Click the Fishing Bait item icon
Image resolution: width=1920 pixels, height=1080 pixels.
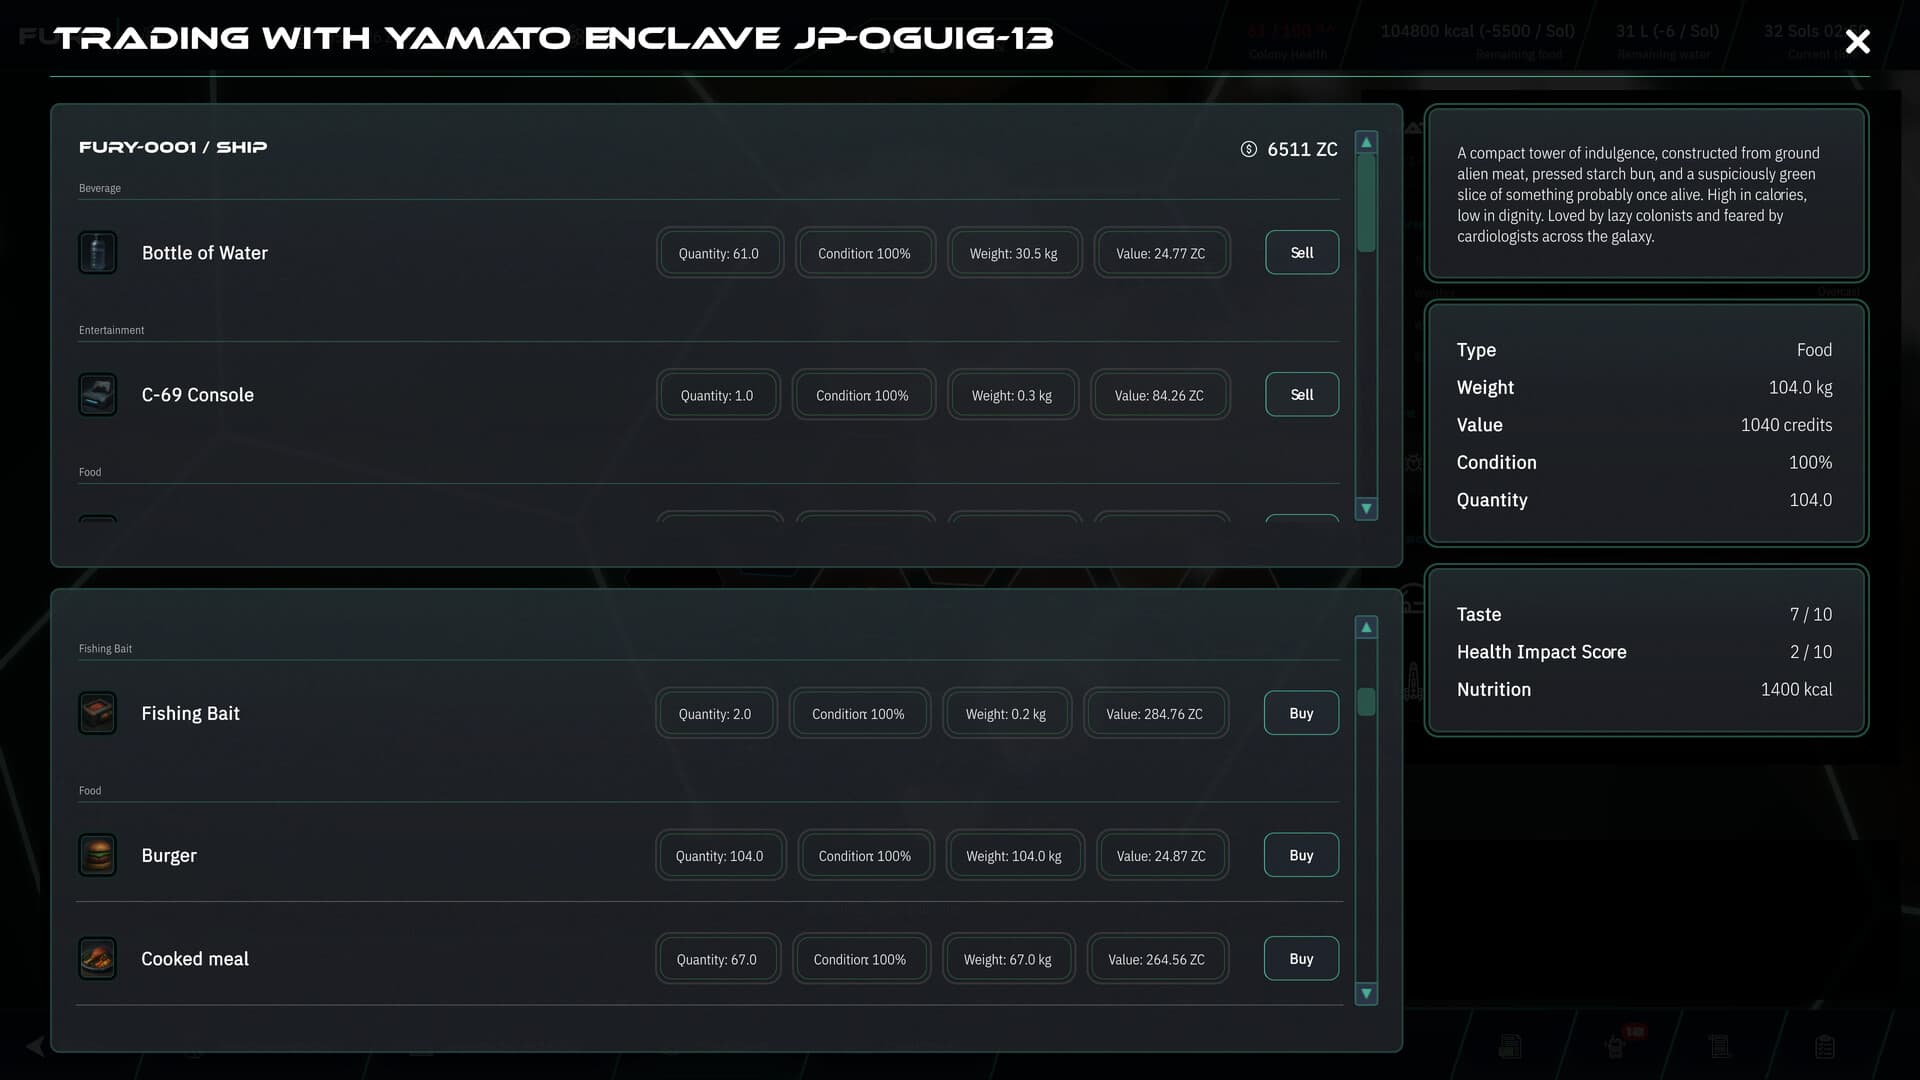pyautogui.click(x=97, y=713)
